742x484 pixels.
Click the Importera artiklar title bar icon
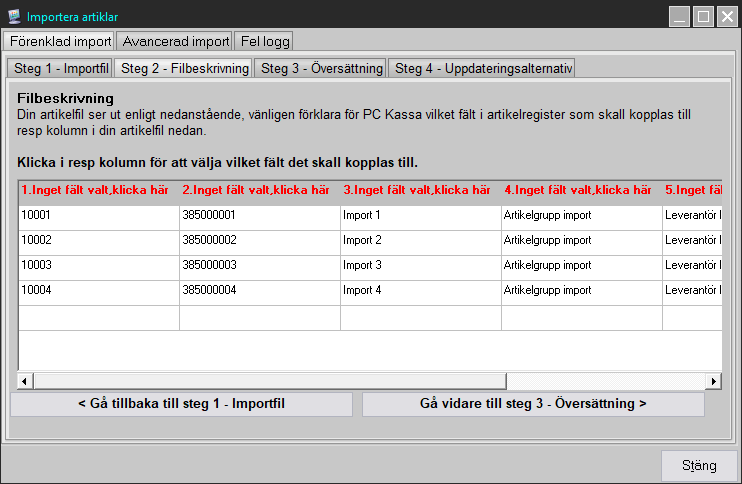click(x=14, y=16)
